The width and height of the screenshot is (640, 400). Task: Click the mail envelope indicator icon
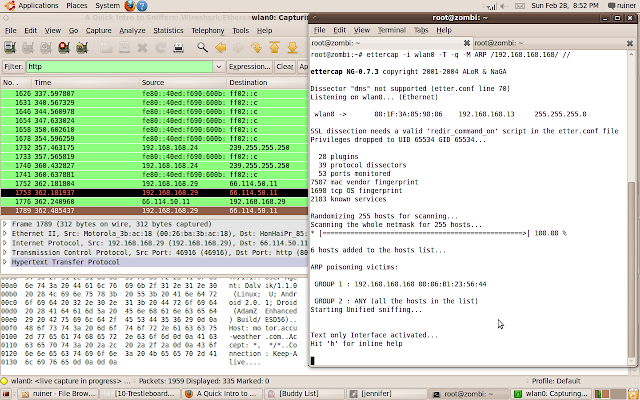click(x=520, y=6)
